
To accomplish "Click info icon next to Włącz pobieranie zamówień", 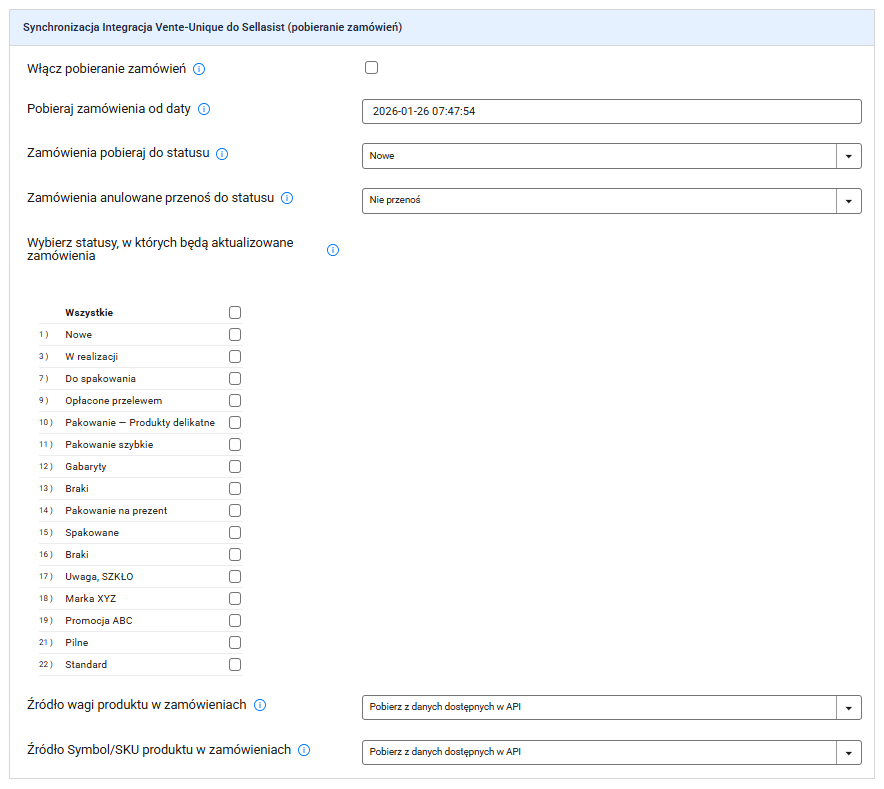I will point(199,69).
